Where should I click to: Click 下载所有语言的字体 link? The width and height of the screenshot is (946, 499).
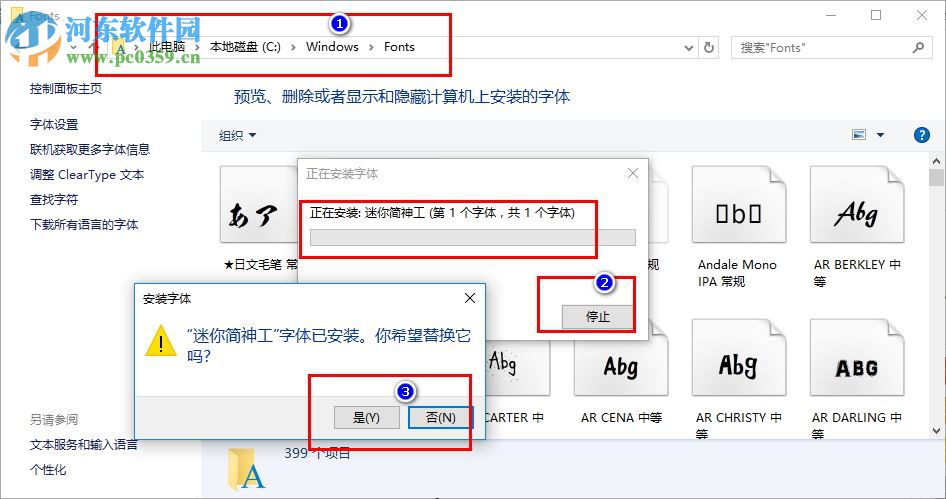84,224
